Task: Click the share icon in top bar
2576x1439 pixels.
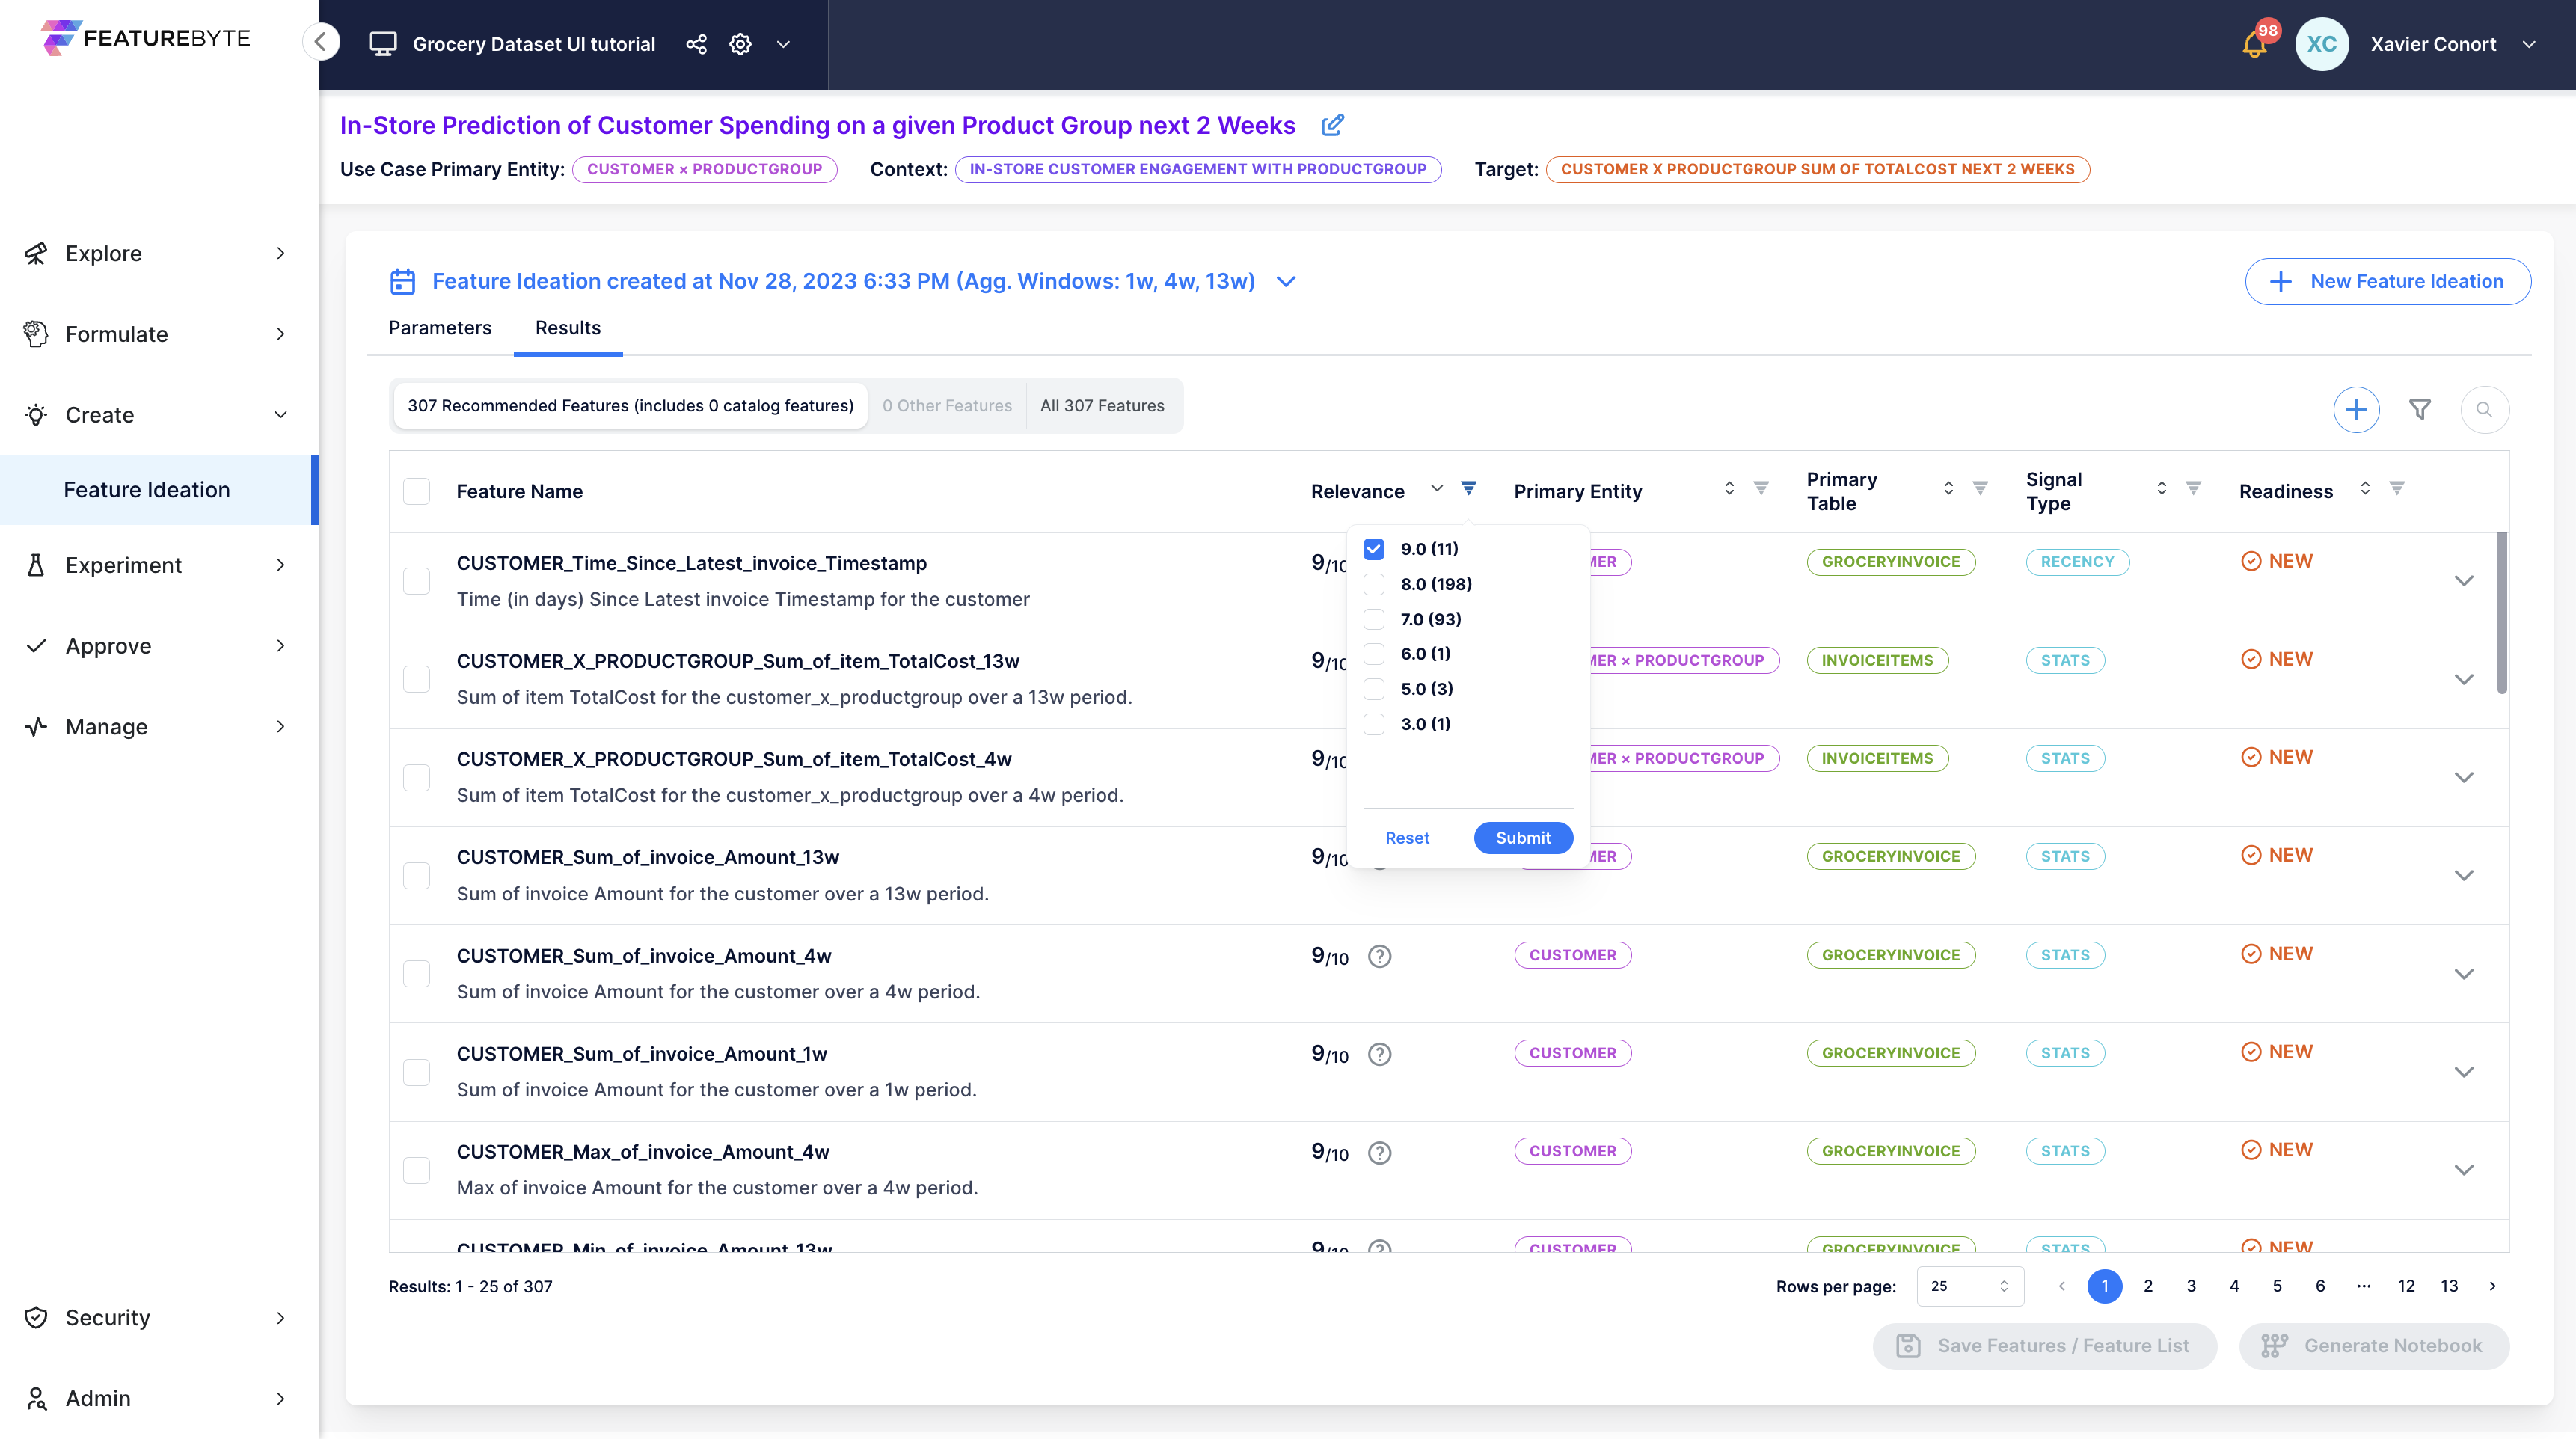Action: 696,44
